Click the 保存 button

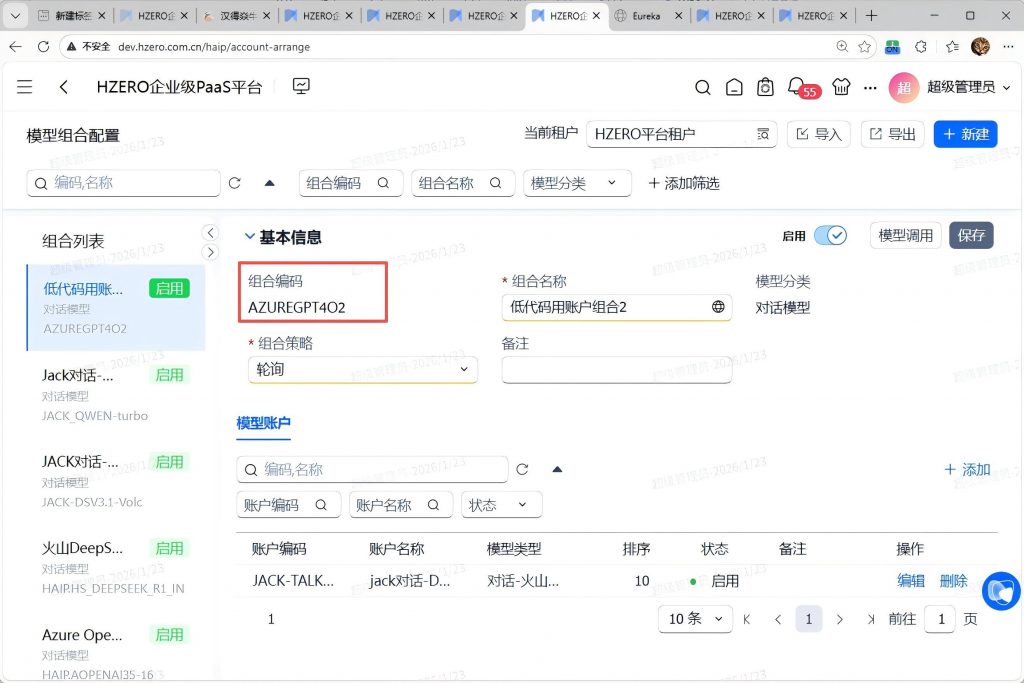tap(971, 236)
